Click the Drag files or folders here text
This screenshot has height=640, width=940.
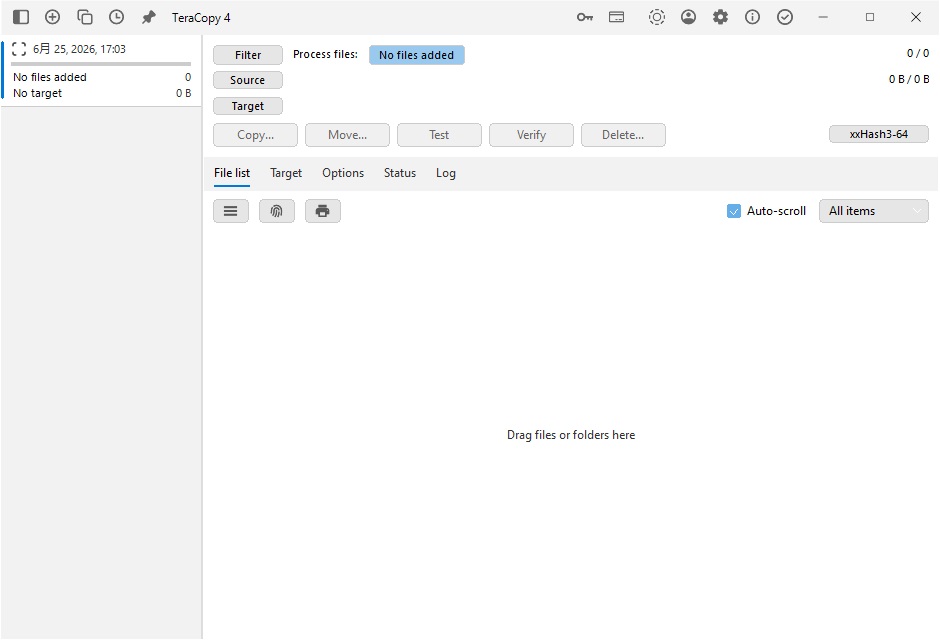coord(571,435)
